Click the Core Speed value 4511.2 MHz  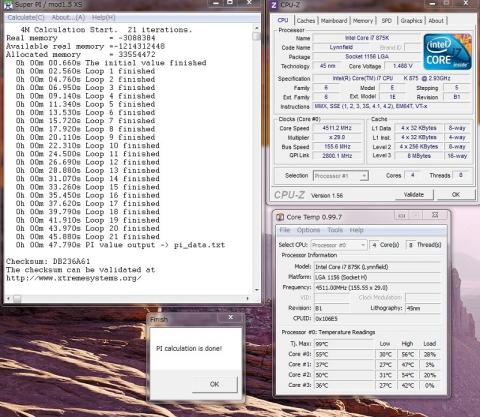[x=337, y=128]
